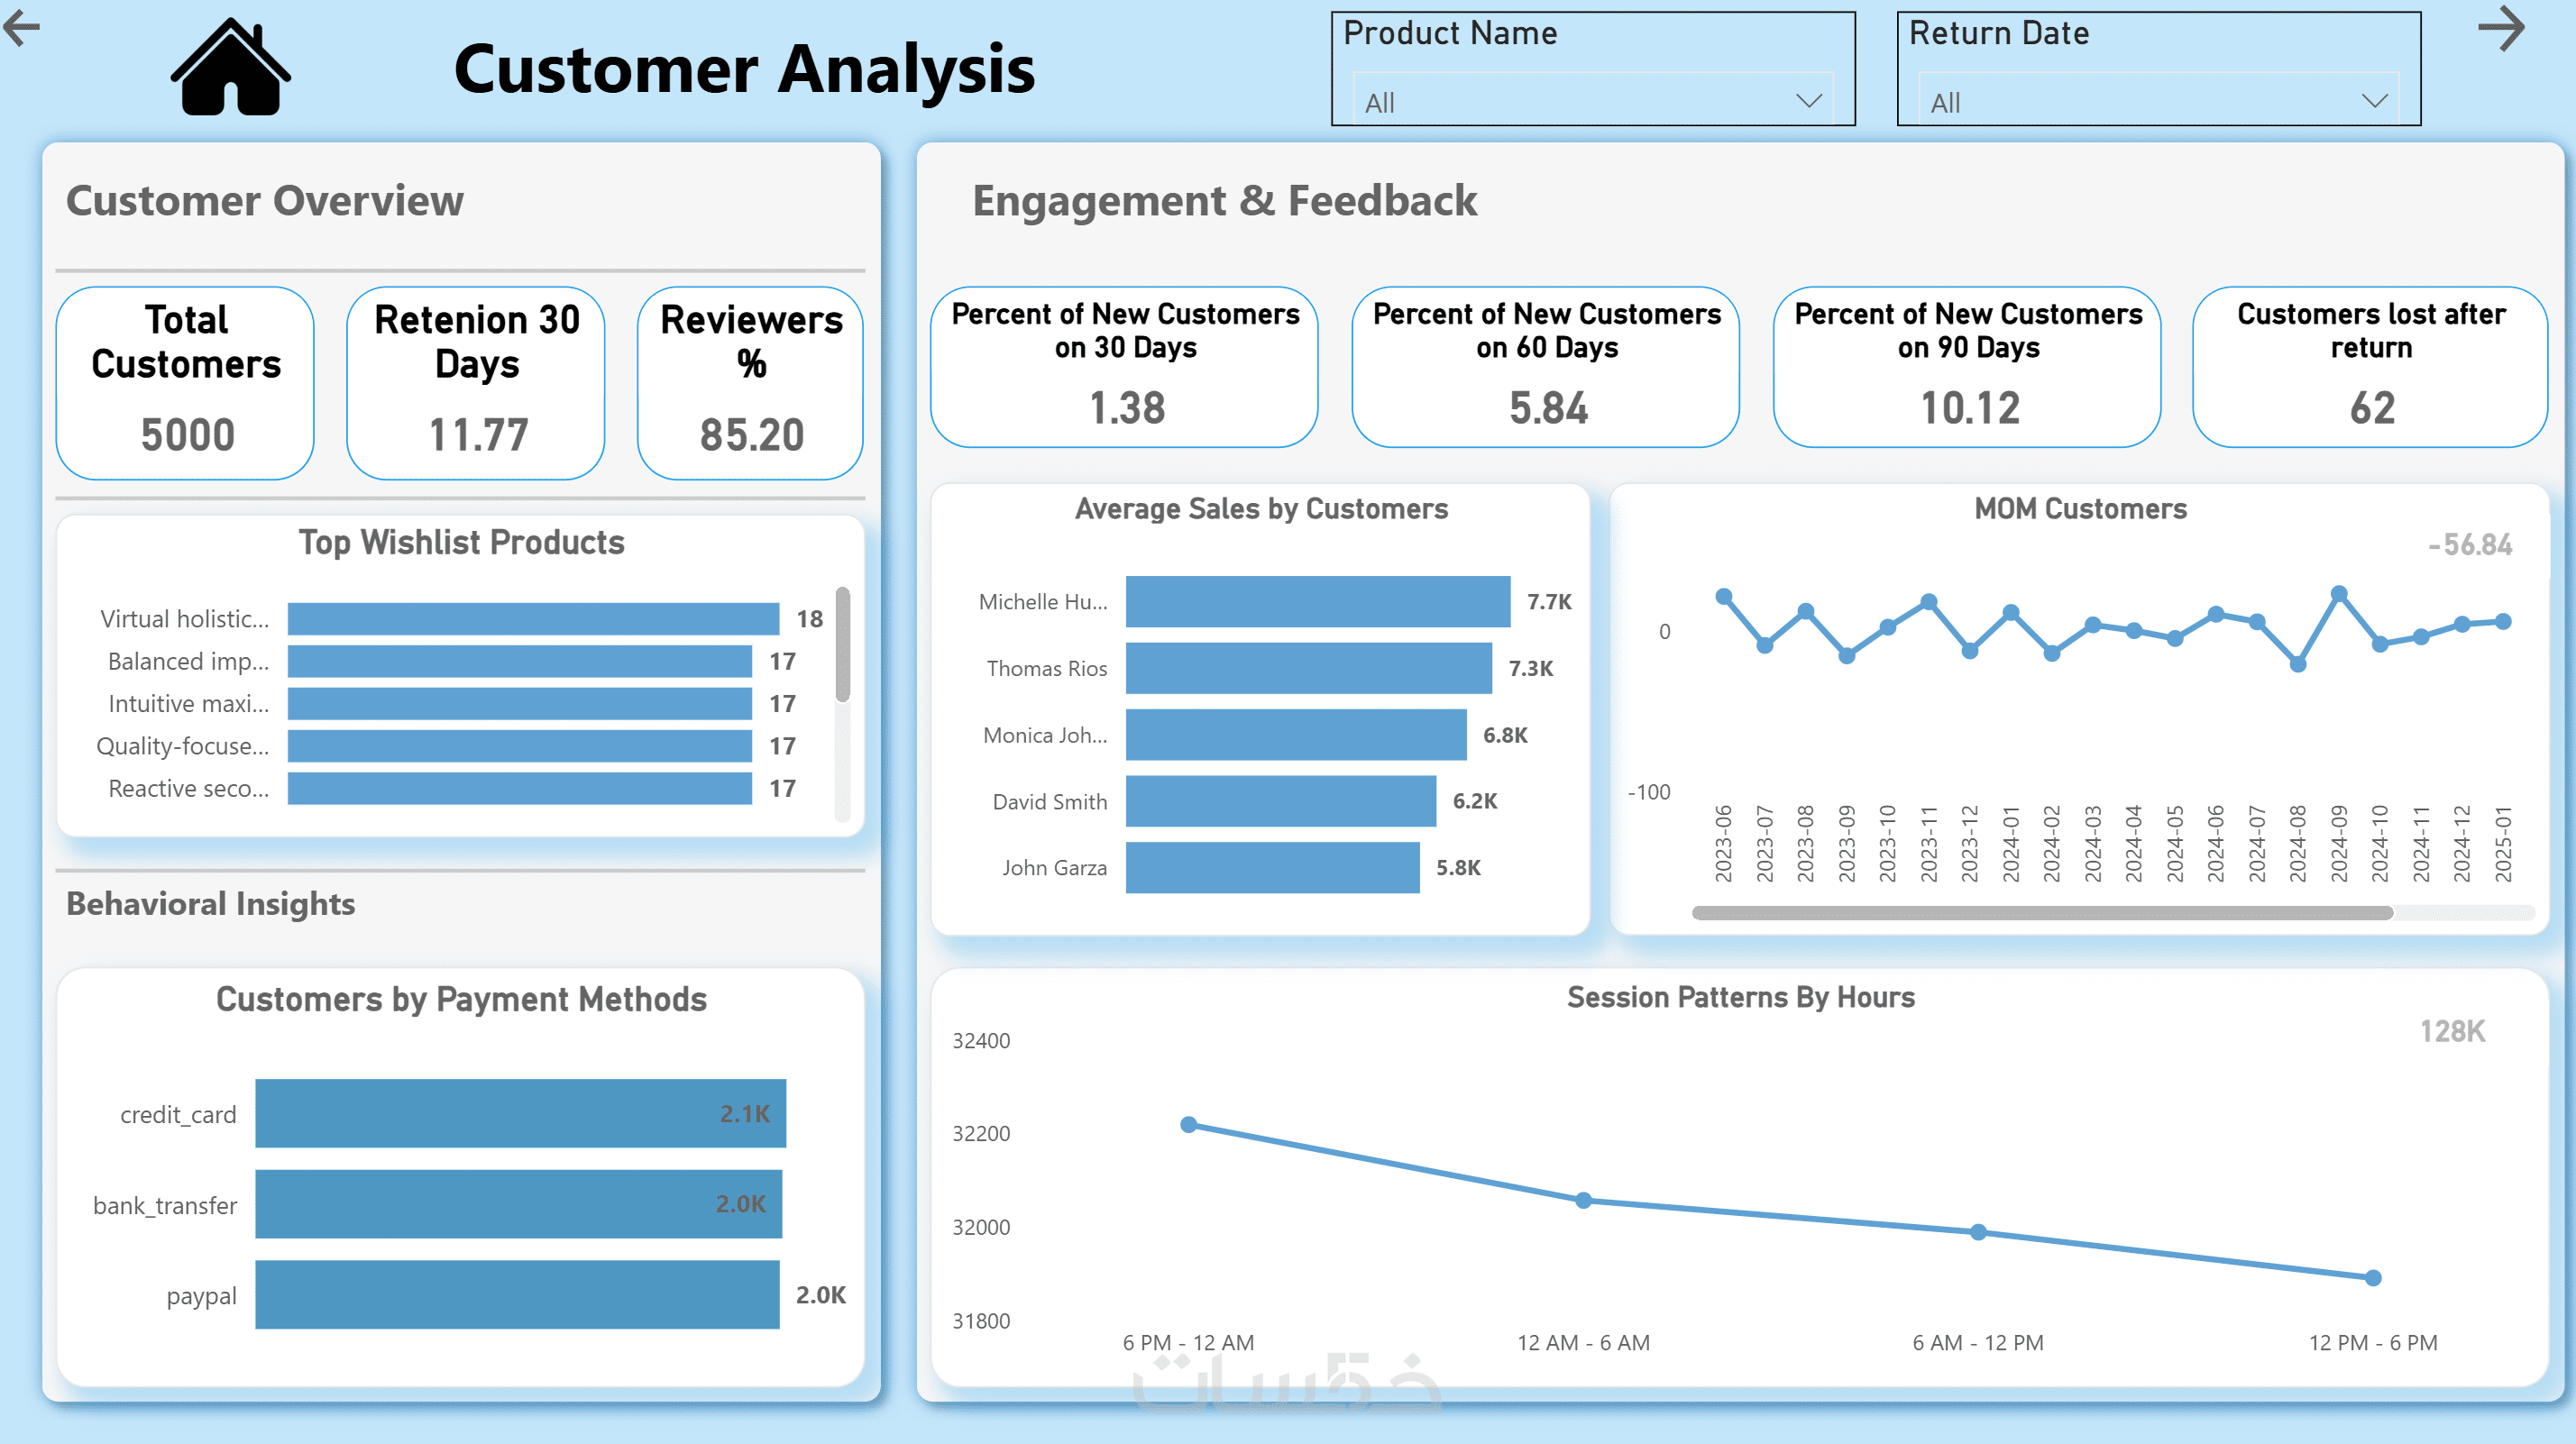
Task: Click the back arrow icon
Action: [22, 27]
